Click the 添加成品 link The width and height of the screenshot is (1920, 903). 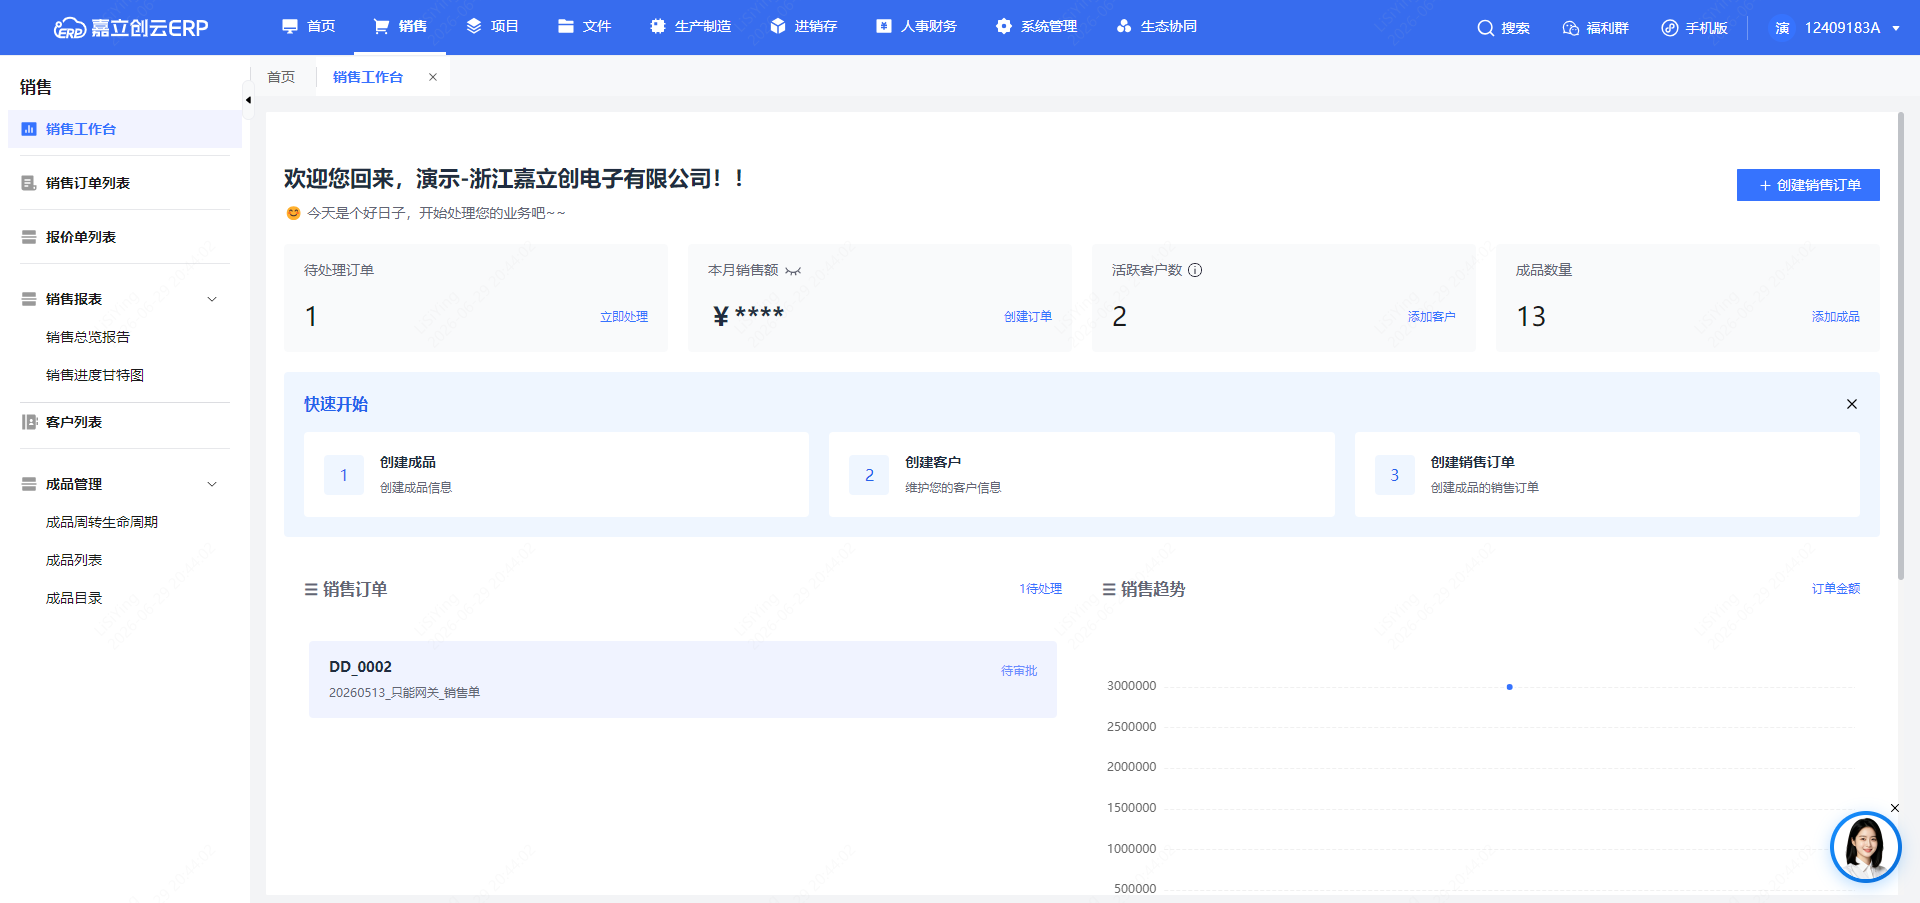tap(1836, 316)
